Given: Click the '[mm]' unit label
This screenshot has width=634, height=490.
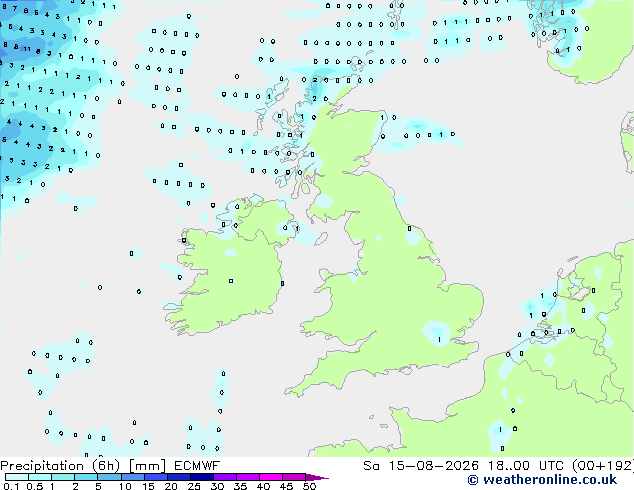Looking at the screenshot, I should click(x=147, y=466).
